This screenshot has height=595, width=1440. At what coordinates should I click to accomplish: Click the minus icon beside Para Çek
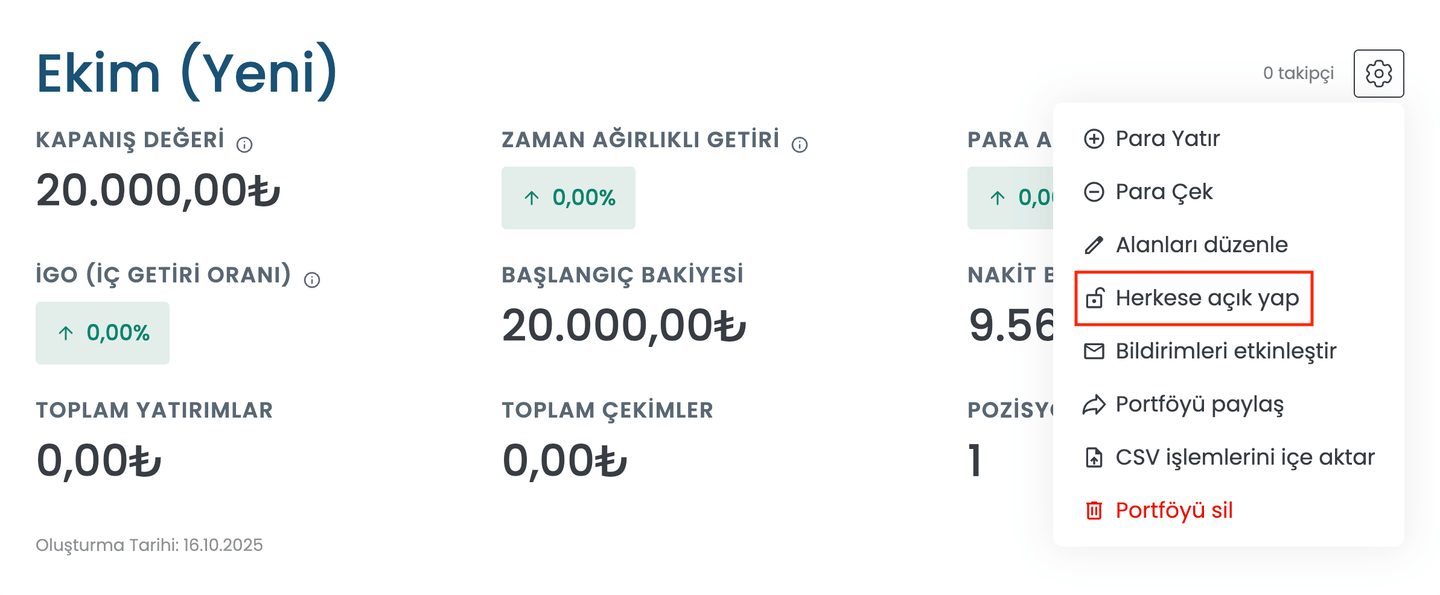[1094, 192]
